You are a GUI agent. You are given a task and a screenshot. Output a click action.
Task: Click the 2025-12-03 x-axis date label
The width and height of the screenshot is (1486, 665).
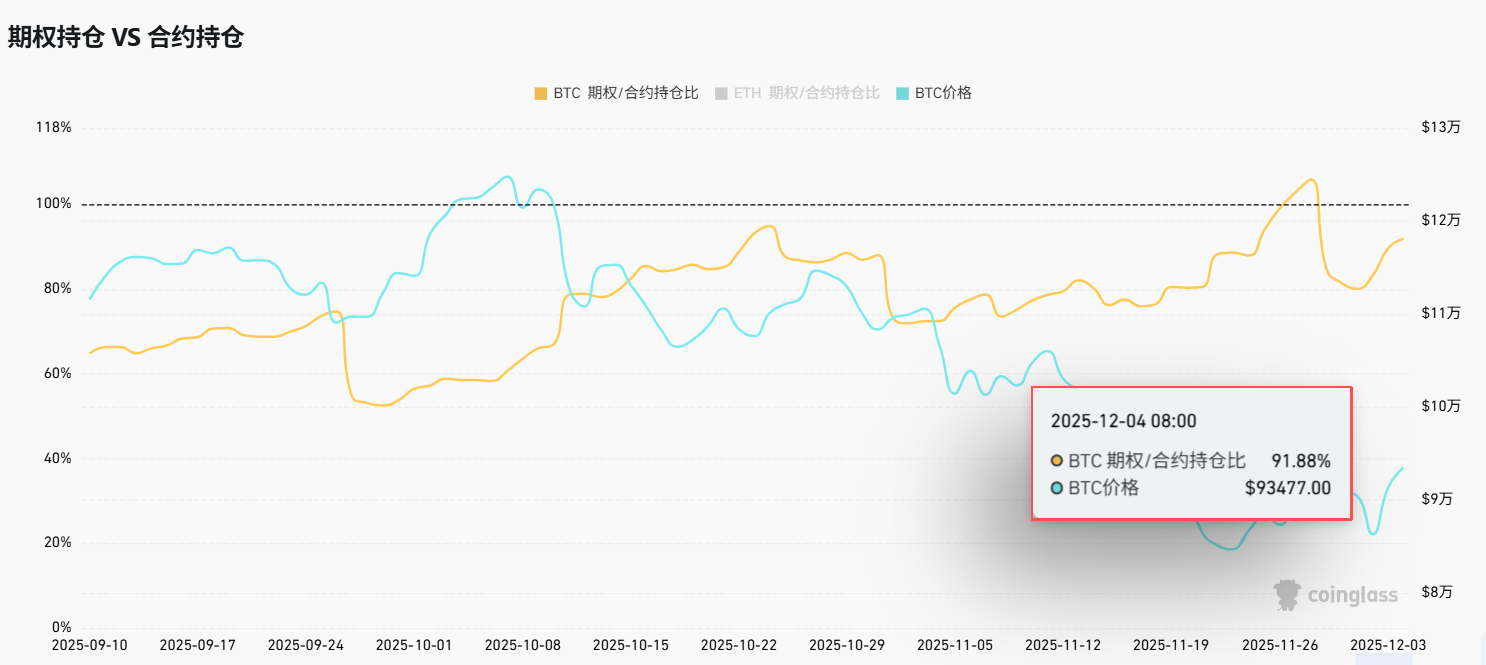1389,645
